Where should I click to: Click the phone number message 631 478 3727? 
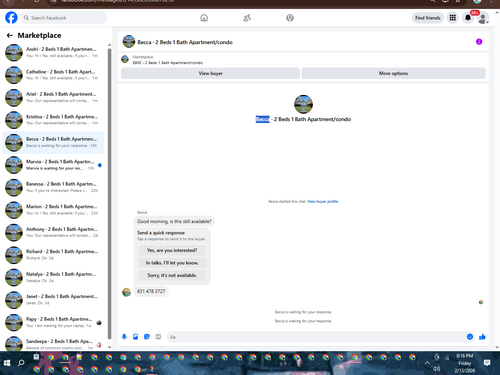[x=151, y=291]
